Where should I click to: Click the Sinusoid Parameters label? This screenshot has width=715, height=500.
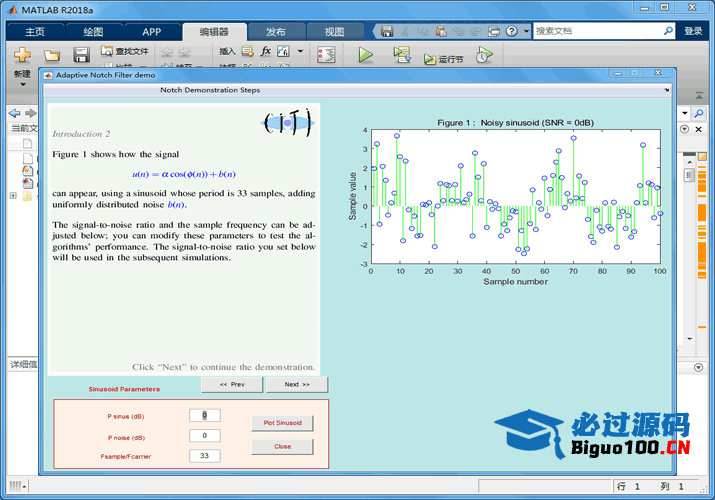pos(124,389)
